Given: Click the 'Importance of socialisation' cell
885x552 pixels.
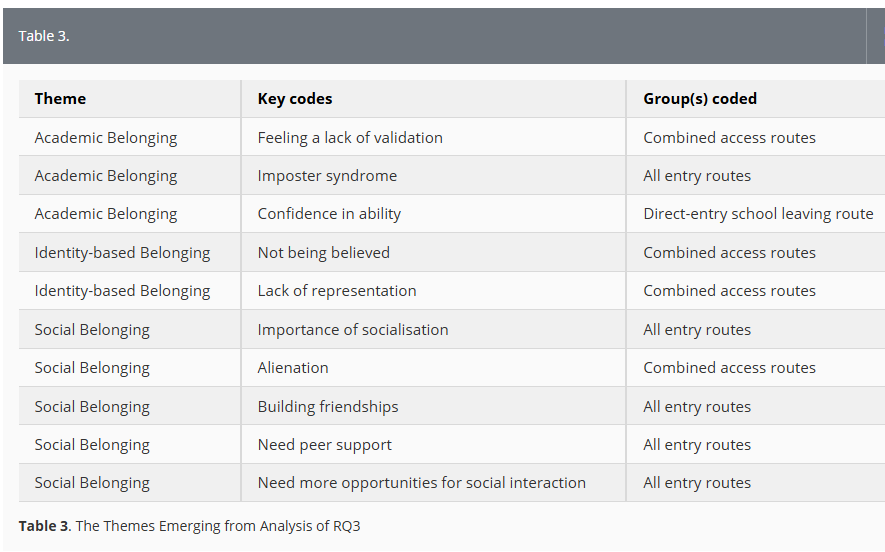Looking at the screenshot, I should coord(353,330).
